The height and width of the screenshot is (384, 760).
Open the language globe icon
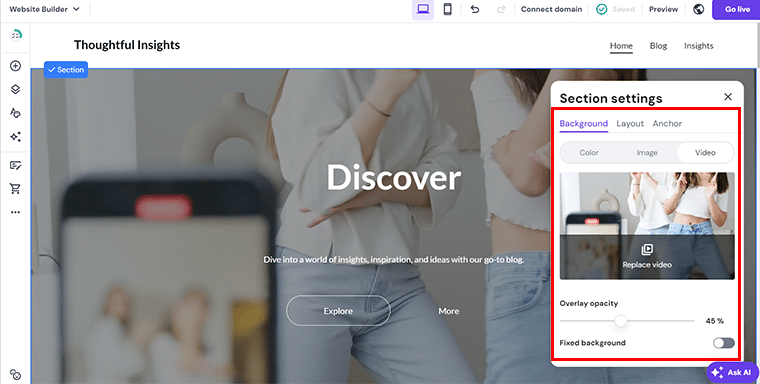coord(698,9)
